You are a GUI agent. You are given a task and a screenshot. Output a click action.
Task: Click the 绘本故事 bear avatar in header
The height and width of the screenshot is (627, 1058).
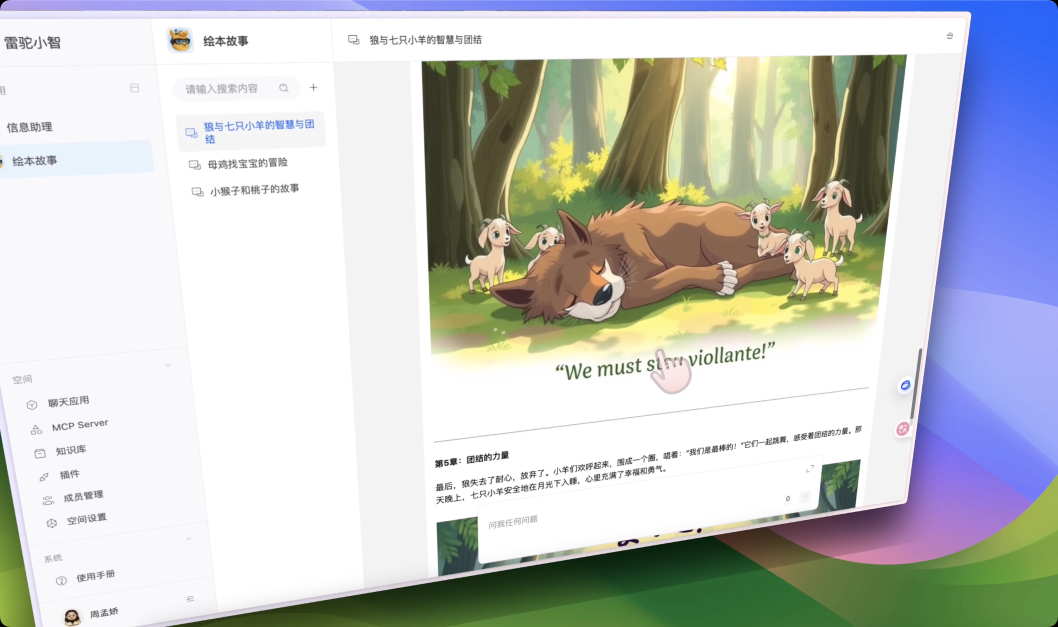click(x=179, y=40)
